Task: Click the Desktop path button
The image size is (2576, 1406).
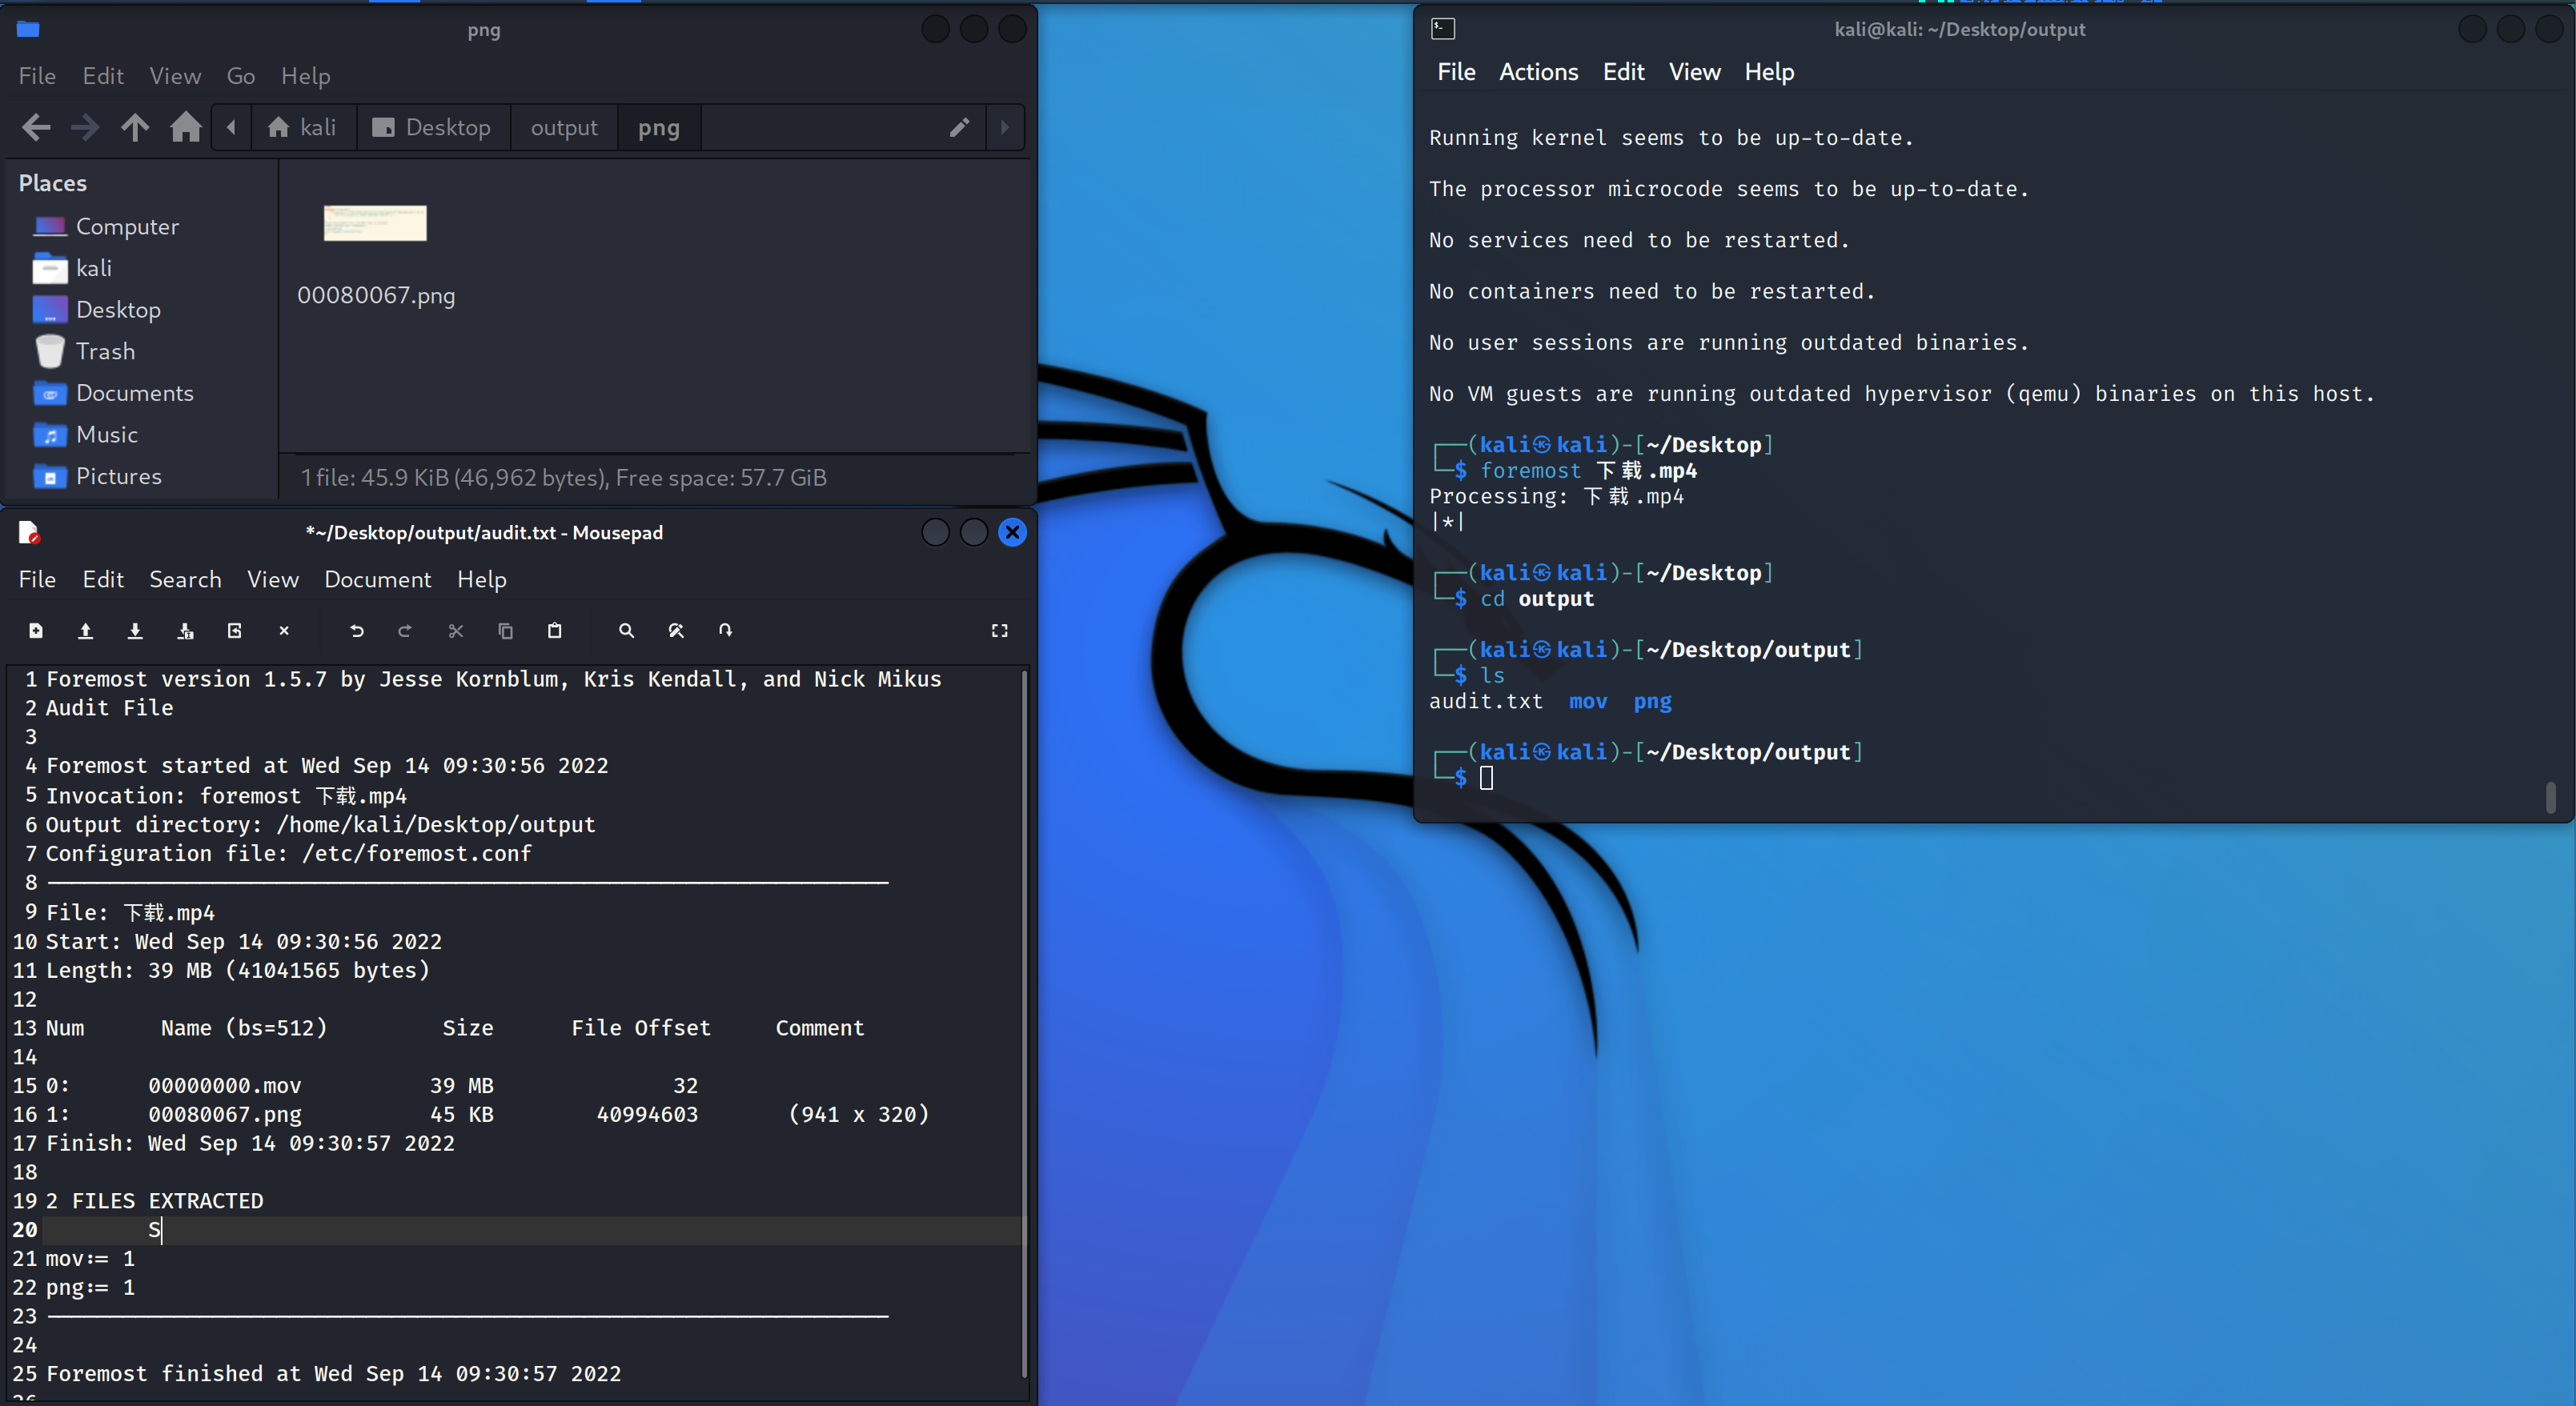Action: click(x=433, y=127)
